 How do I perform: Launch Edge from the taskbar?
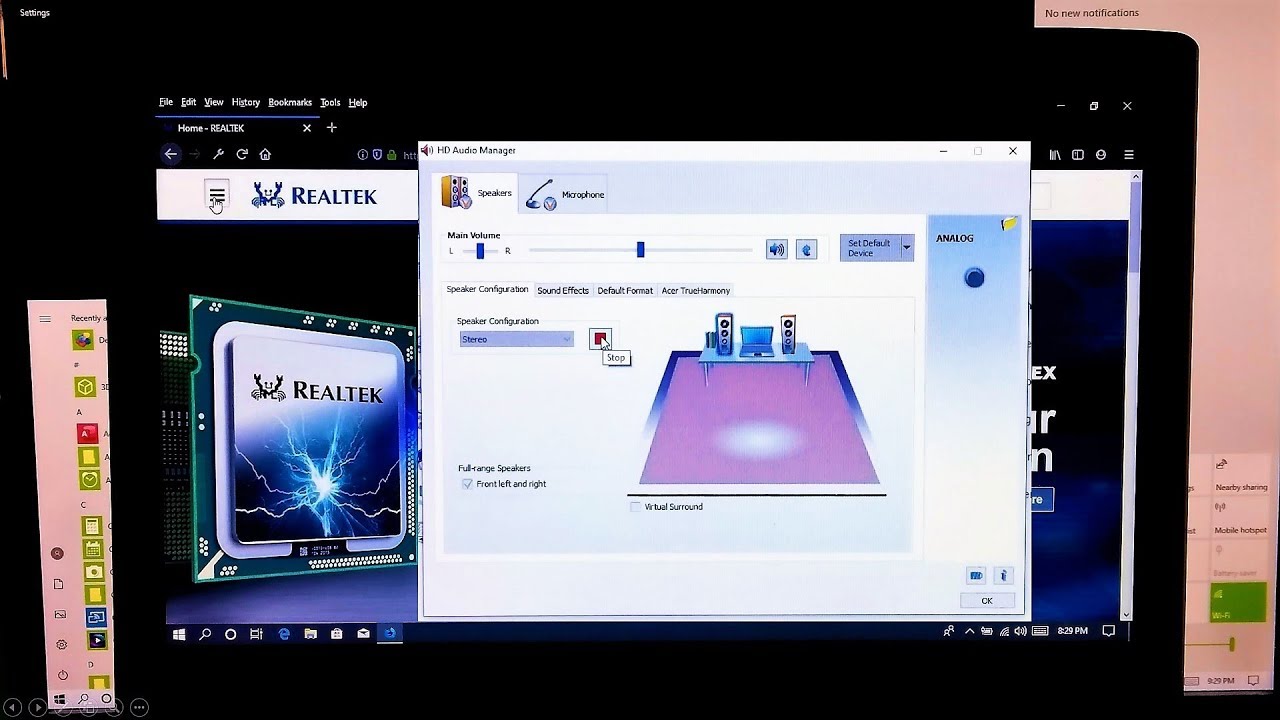[x=285, y=634]
